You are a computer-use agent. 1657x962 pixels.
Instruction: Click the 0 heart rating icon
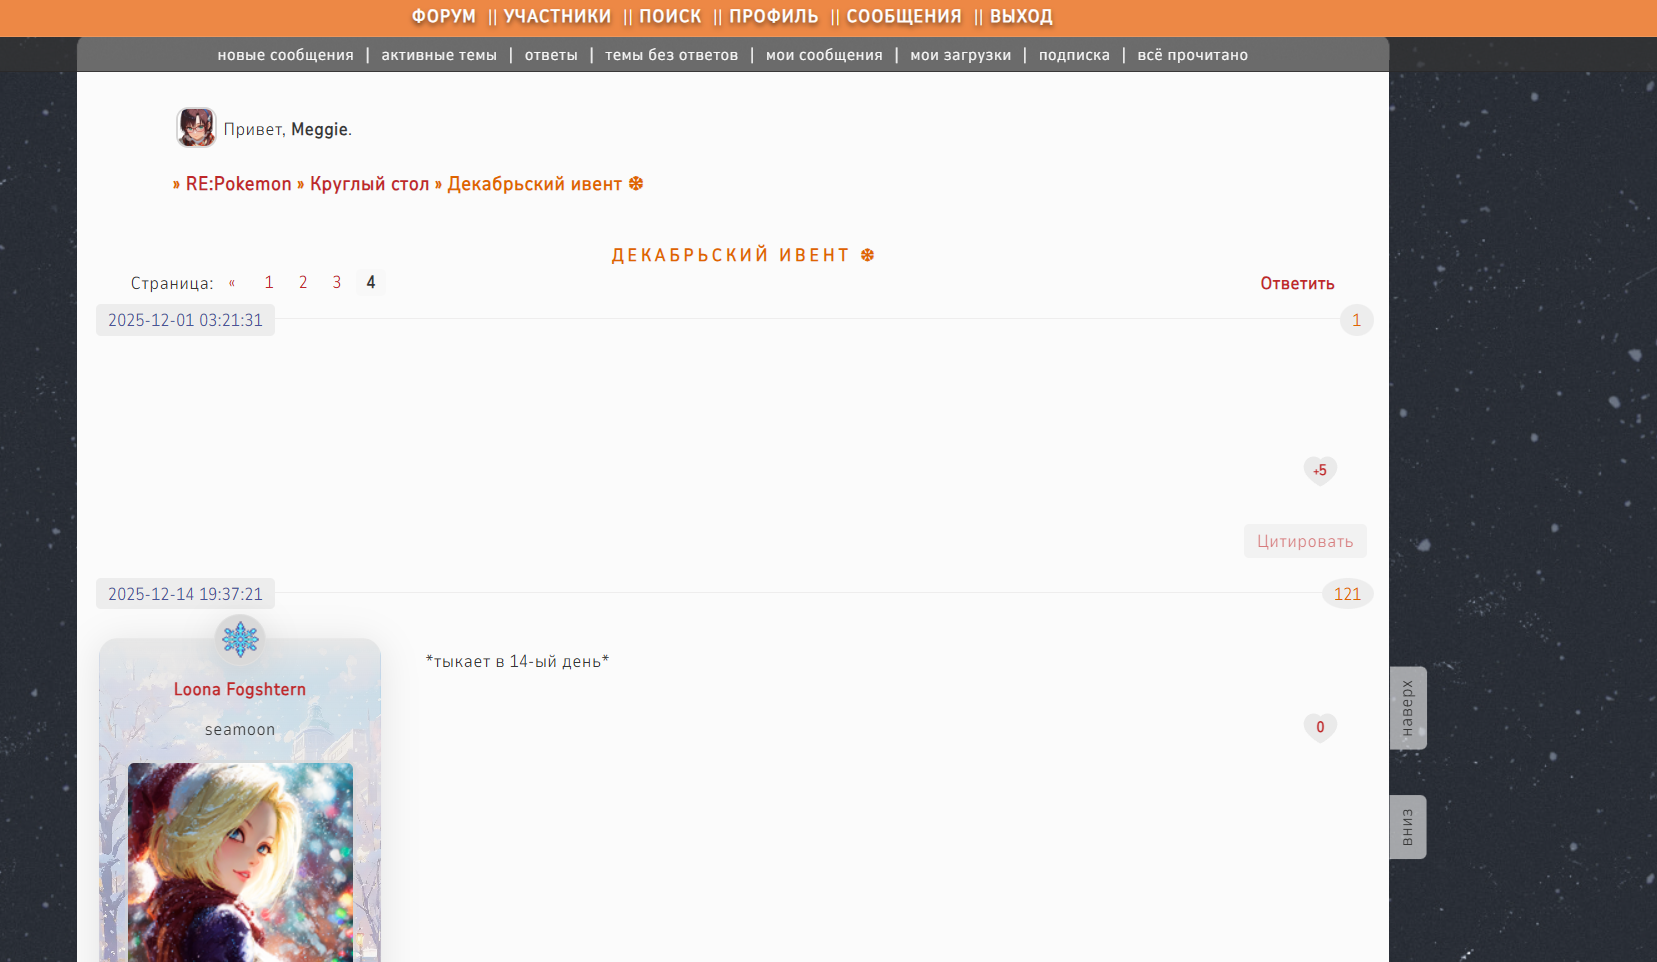(x=1320, y=727)
